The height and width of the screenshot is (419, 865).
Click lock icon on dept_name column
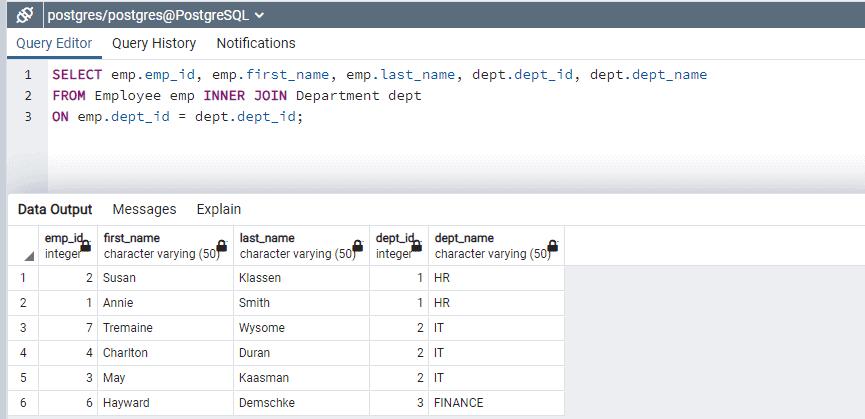click(552, 246)
